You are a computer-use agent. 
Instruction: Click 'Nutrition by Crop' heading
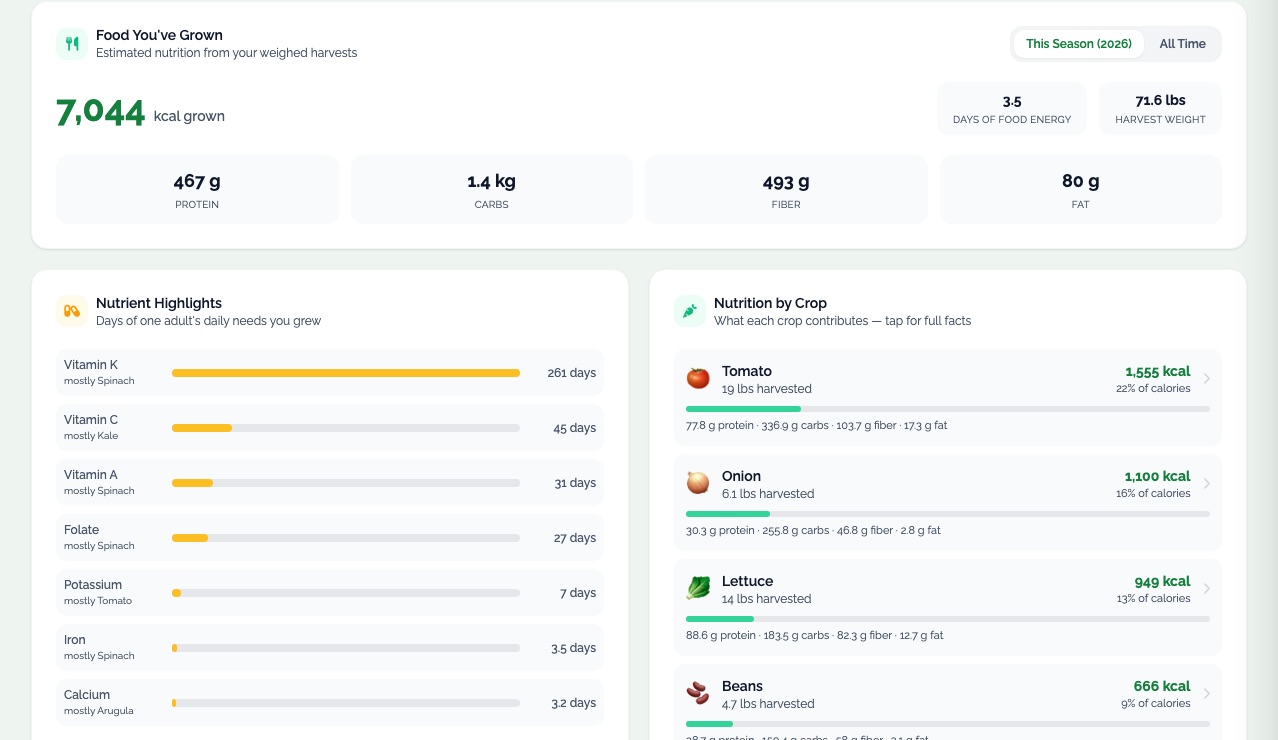[770, 303]
